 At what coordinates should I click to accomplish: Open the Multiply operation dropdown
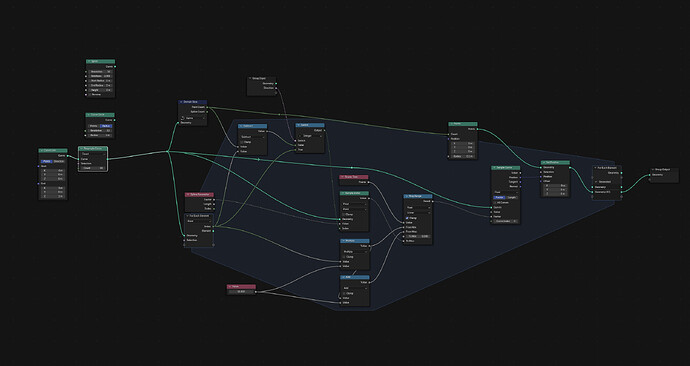coord(355,252)
